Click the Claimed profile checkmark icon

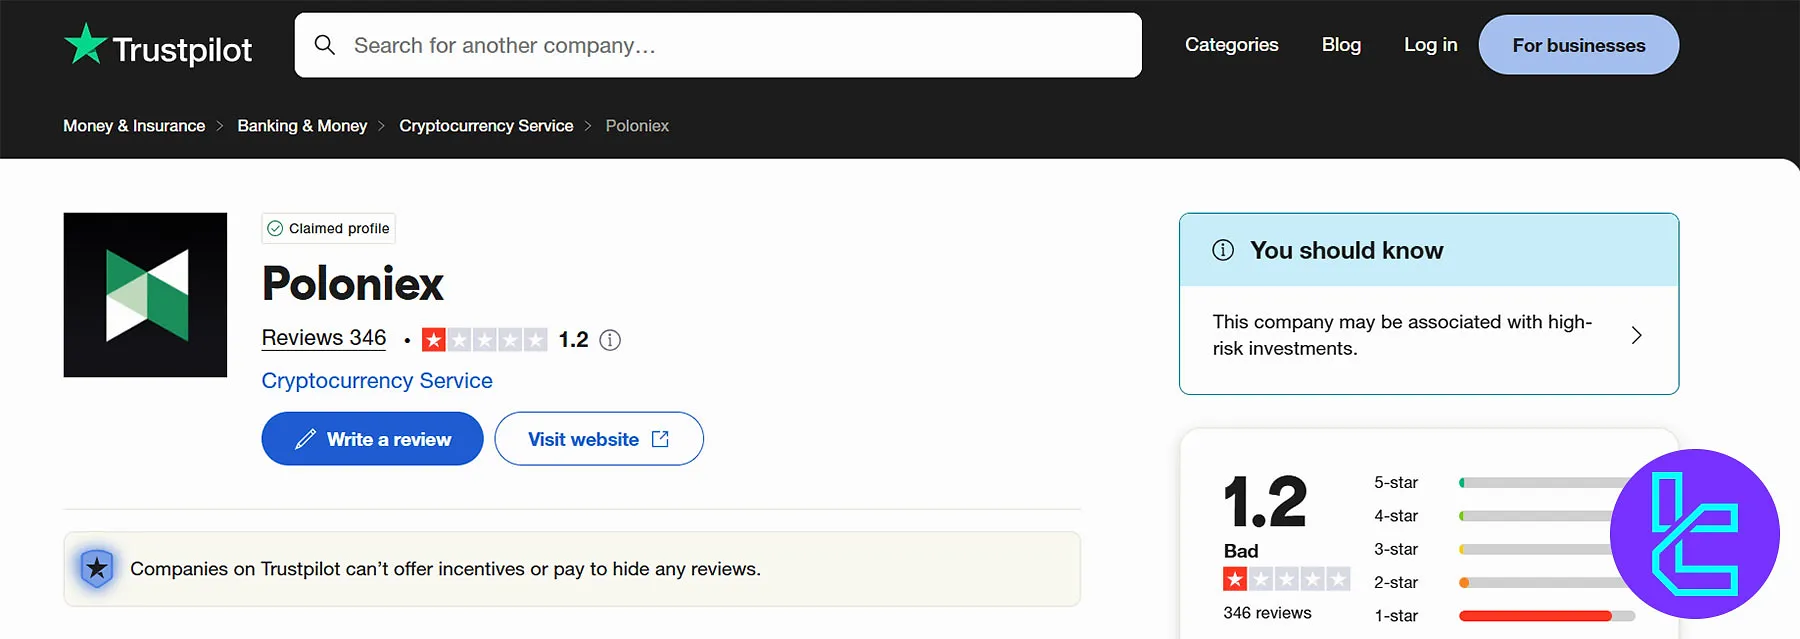pos(275,228)
